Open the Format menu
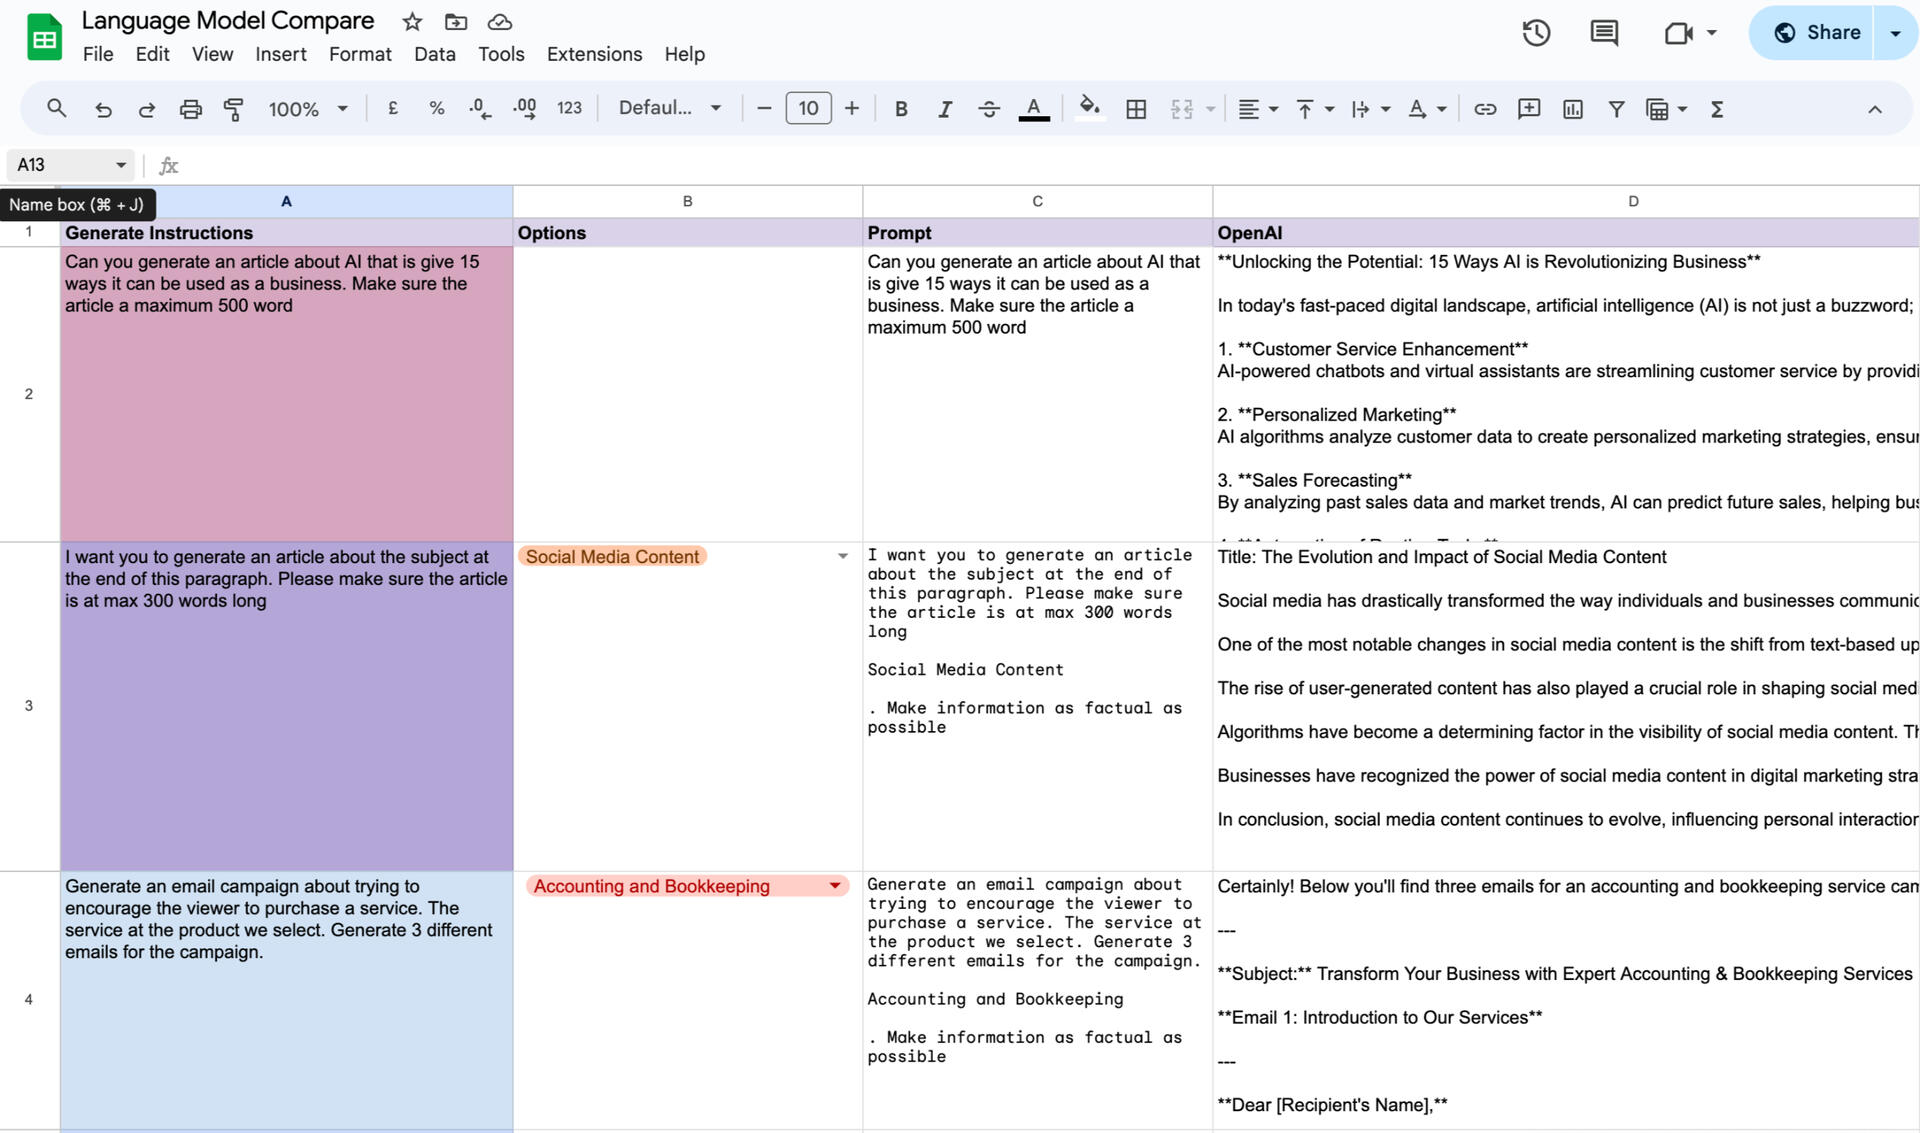 [360, 54]
